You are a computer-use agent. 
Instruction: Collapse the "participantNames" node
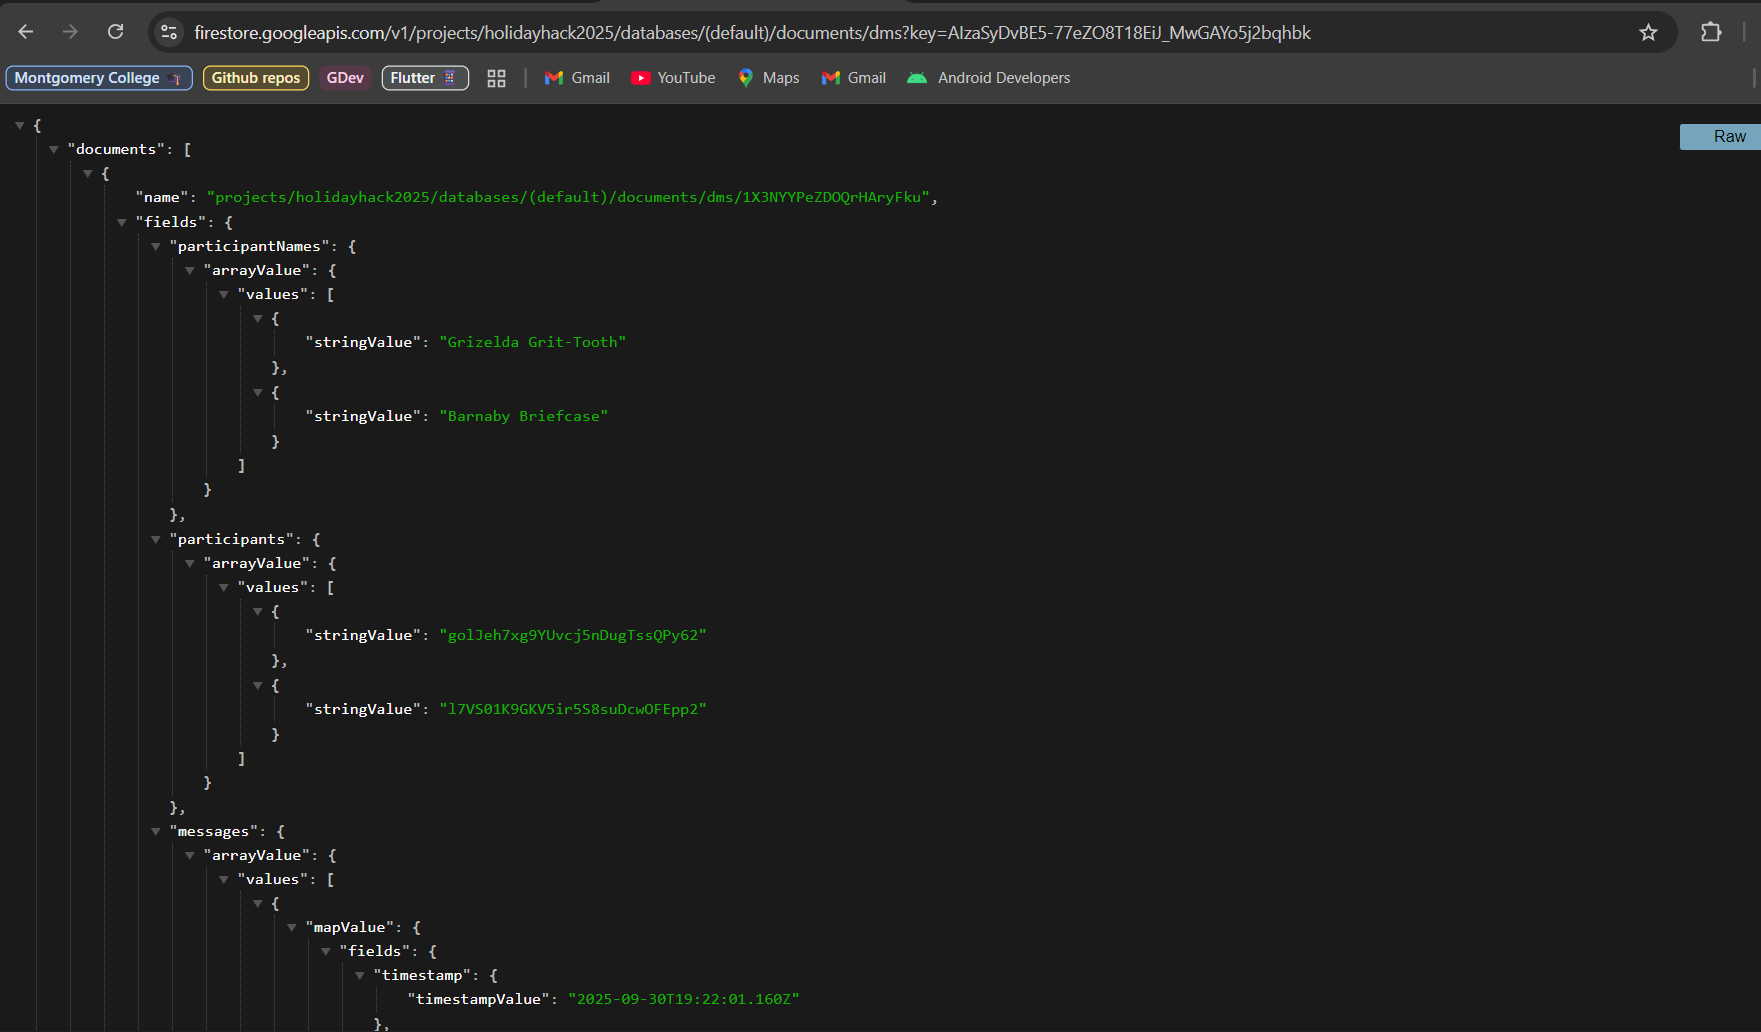155,246
